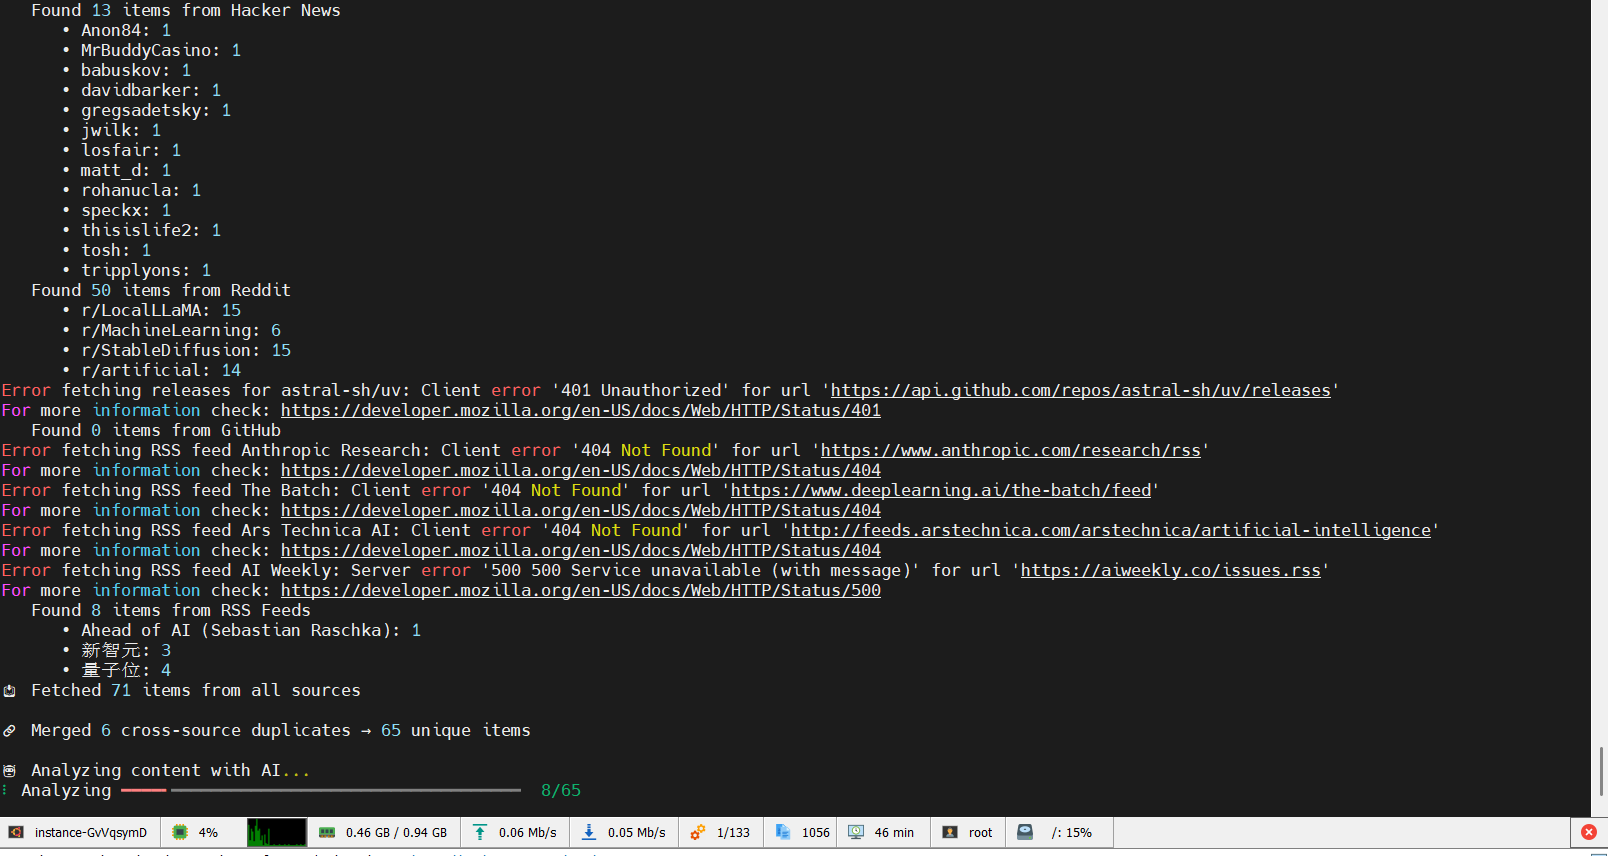Click the files icon beside 1056
Viewport: 1608px width, 856px height.
click(783, 832)
